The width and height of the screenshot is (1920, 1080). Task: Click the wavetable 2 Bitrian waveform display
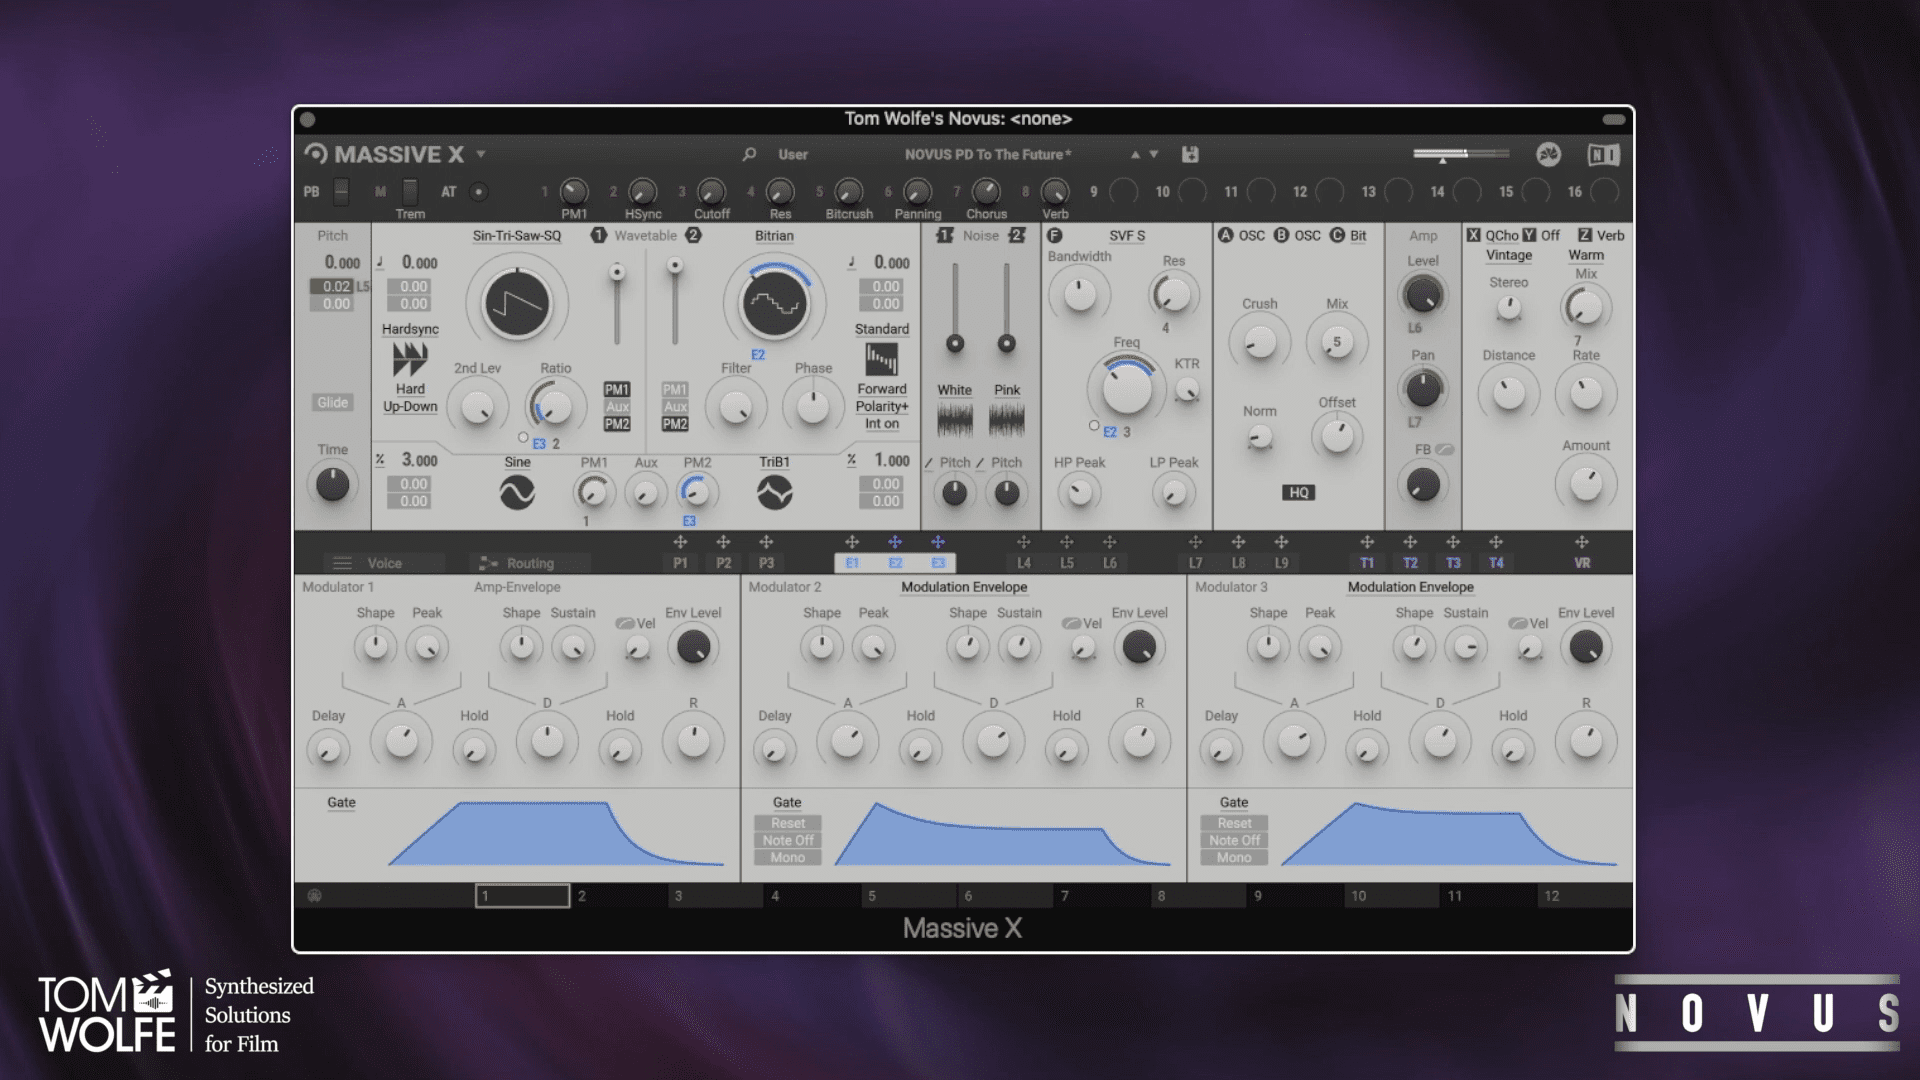click(774, 303)
